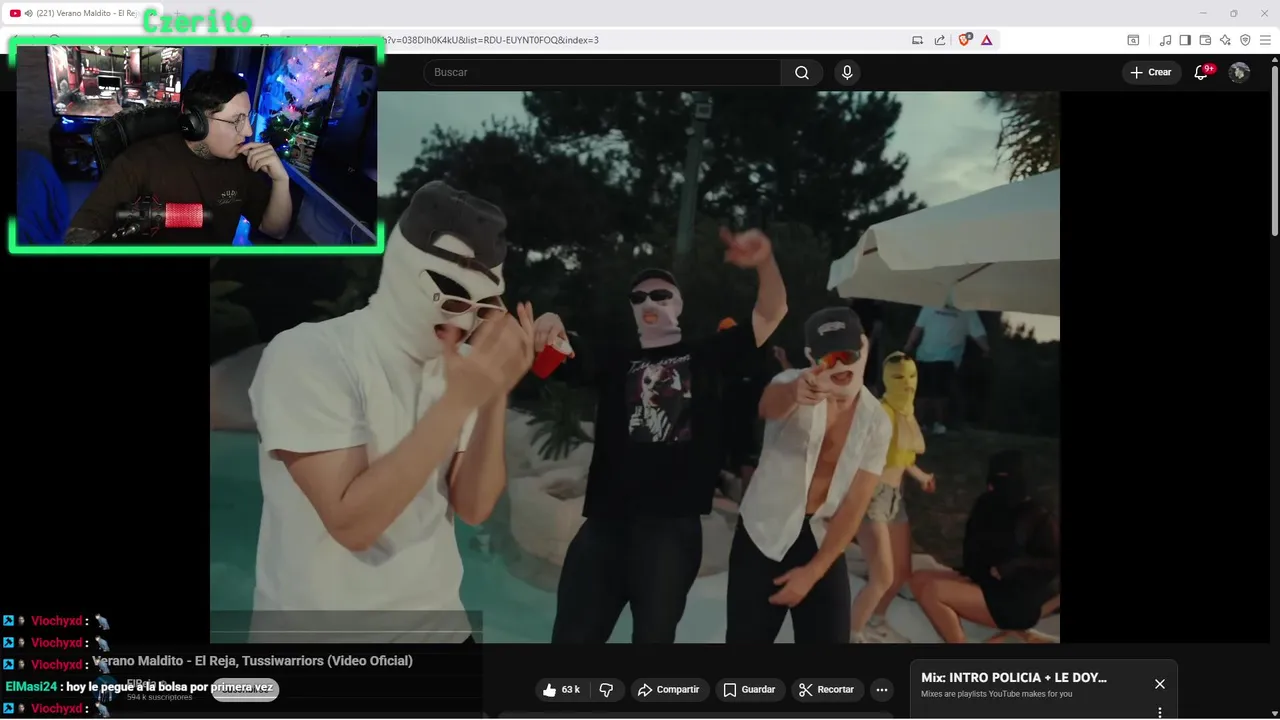The image size is (1280, 720).
Task: Share the video via Compartir
Action: [668, 690]
